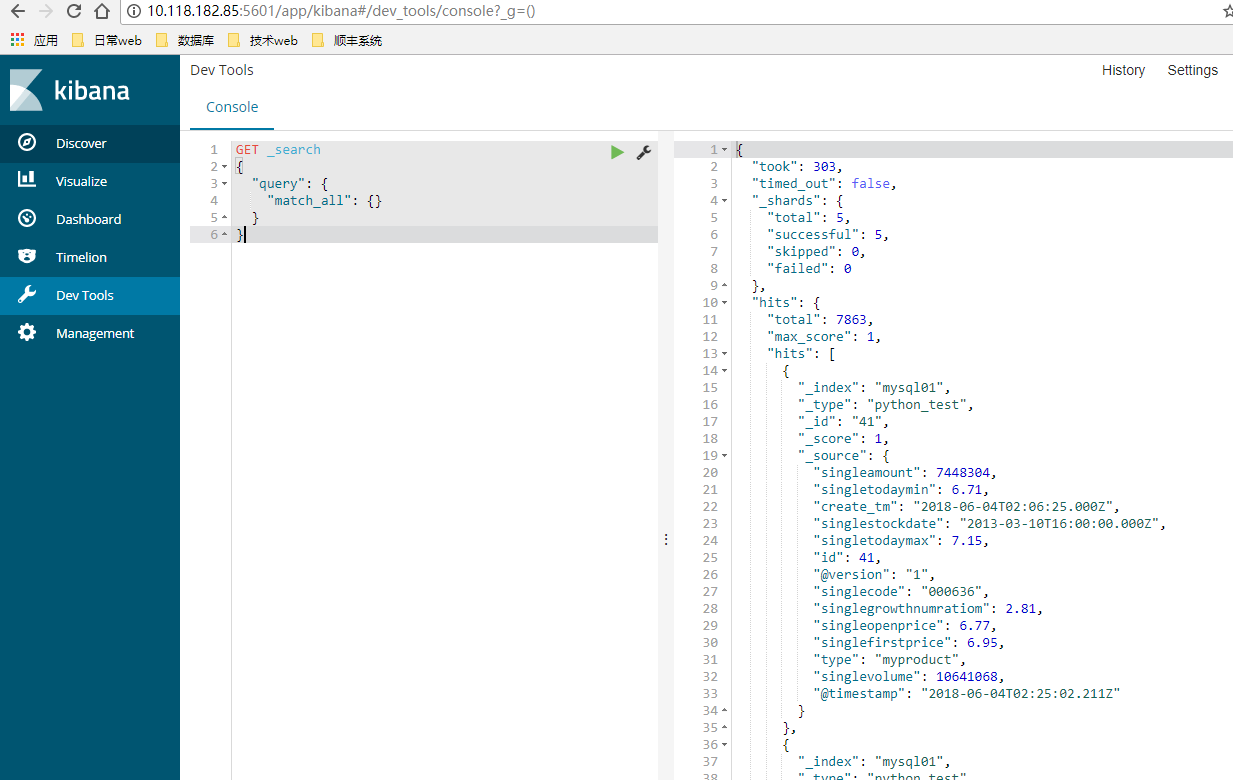The width and height of the screenshot is (1233, 780).
Task: Click "total": 7863 value
Action: click(851, 319)
